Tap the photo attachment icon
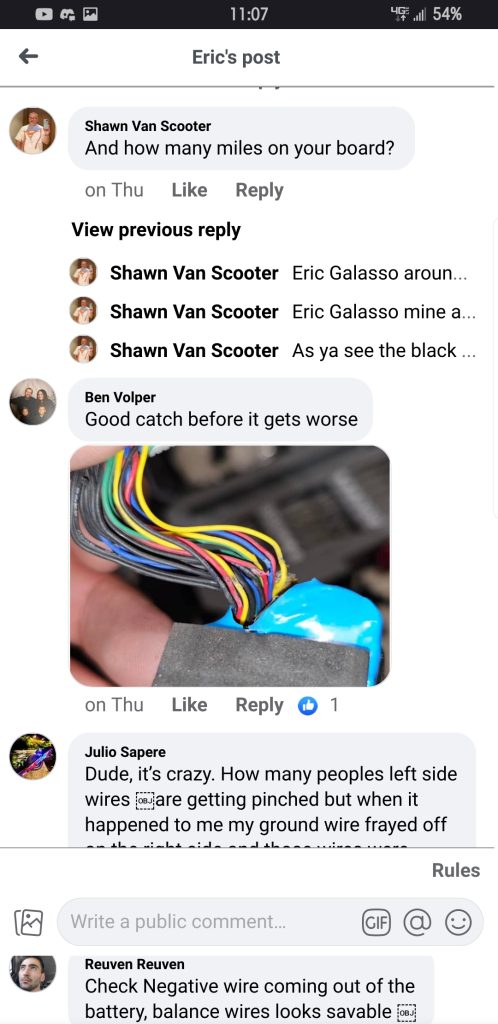 (x=29, y=923)
